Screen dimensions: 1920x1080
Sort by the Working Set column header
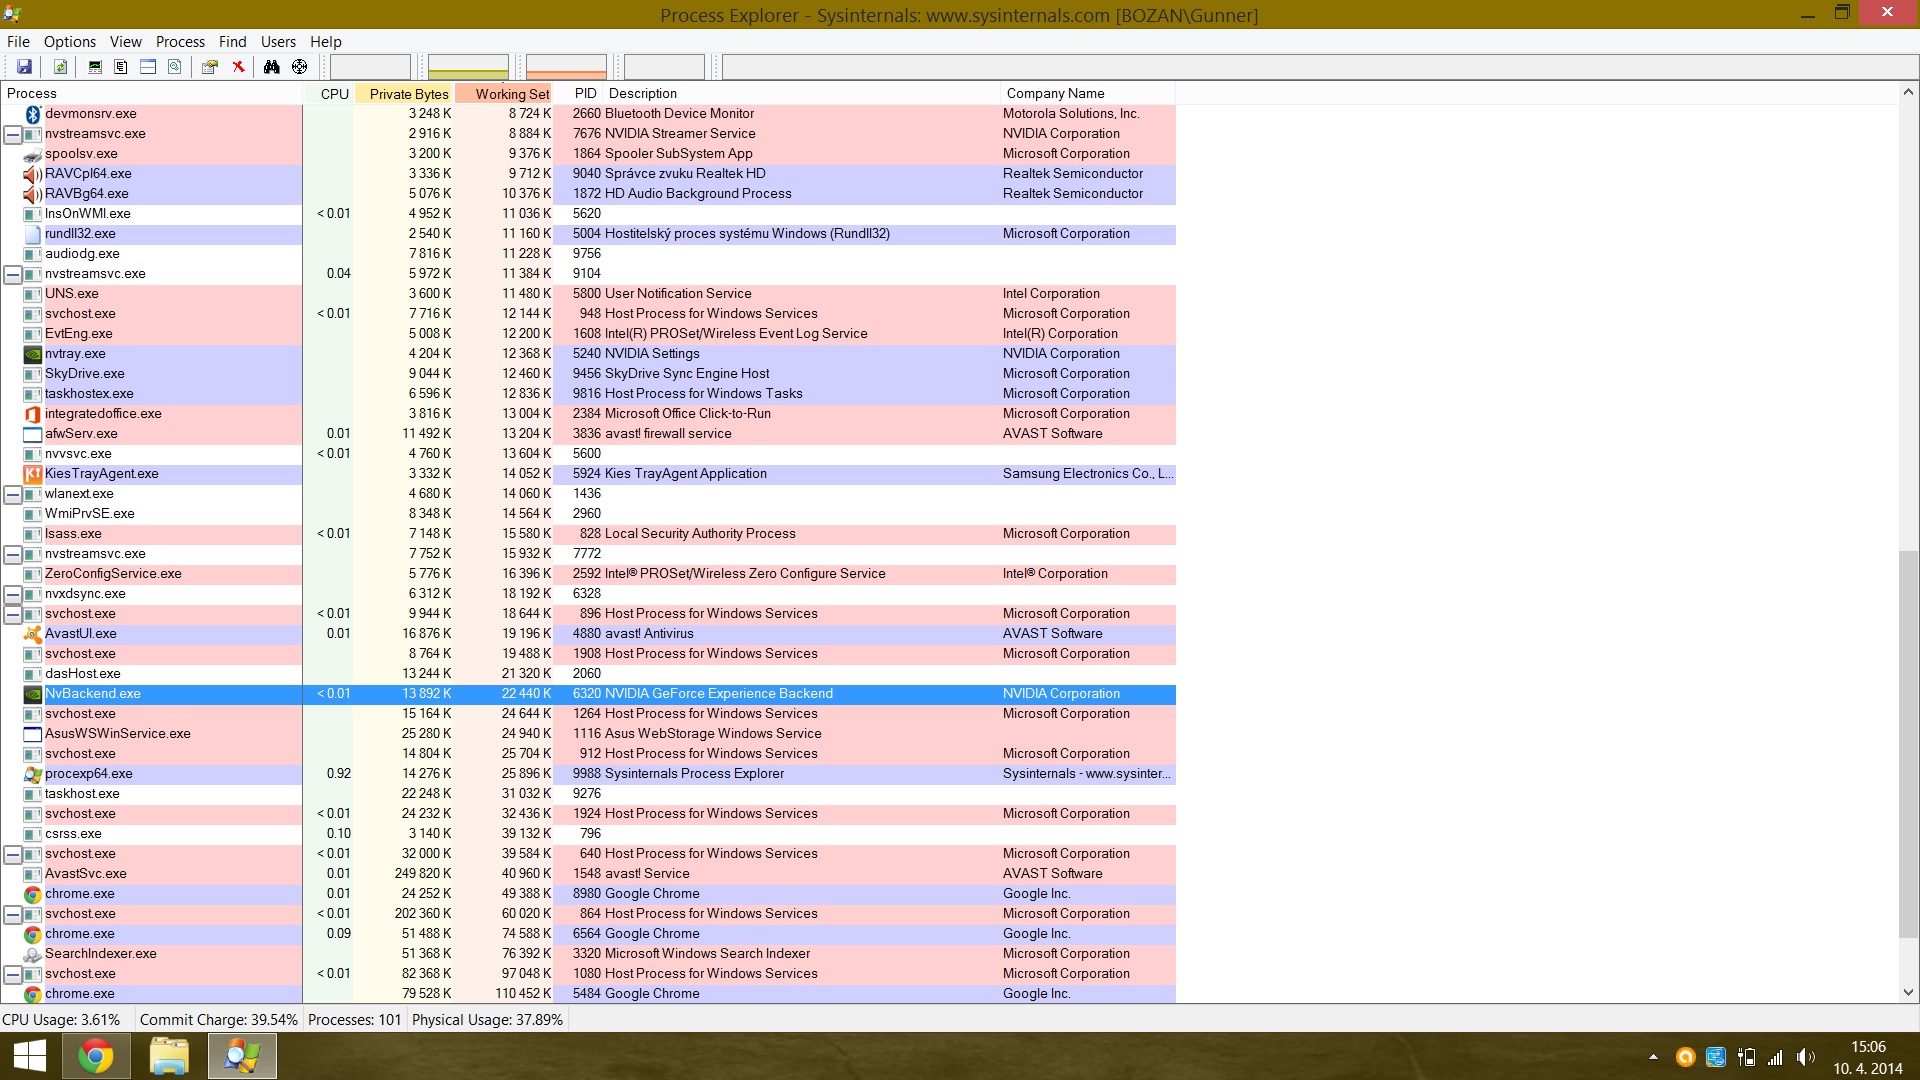point(504,94)
